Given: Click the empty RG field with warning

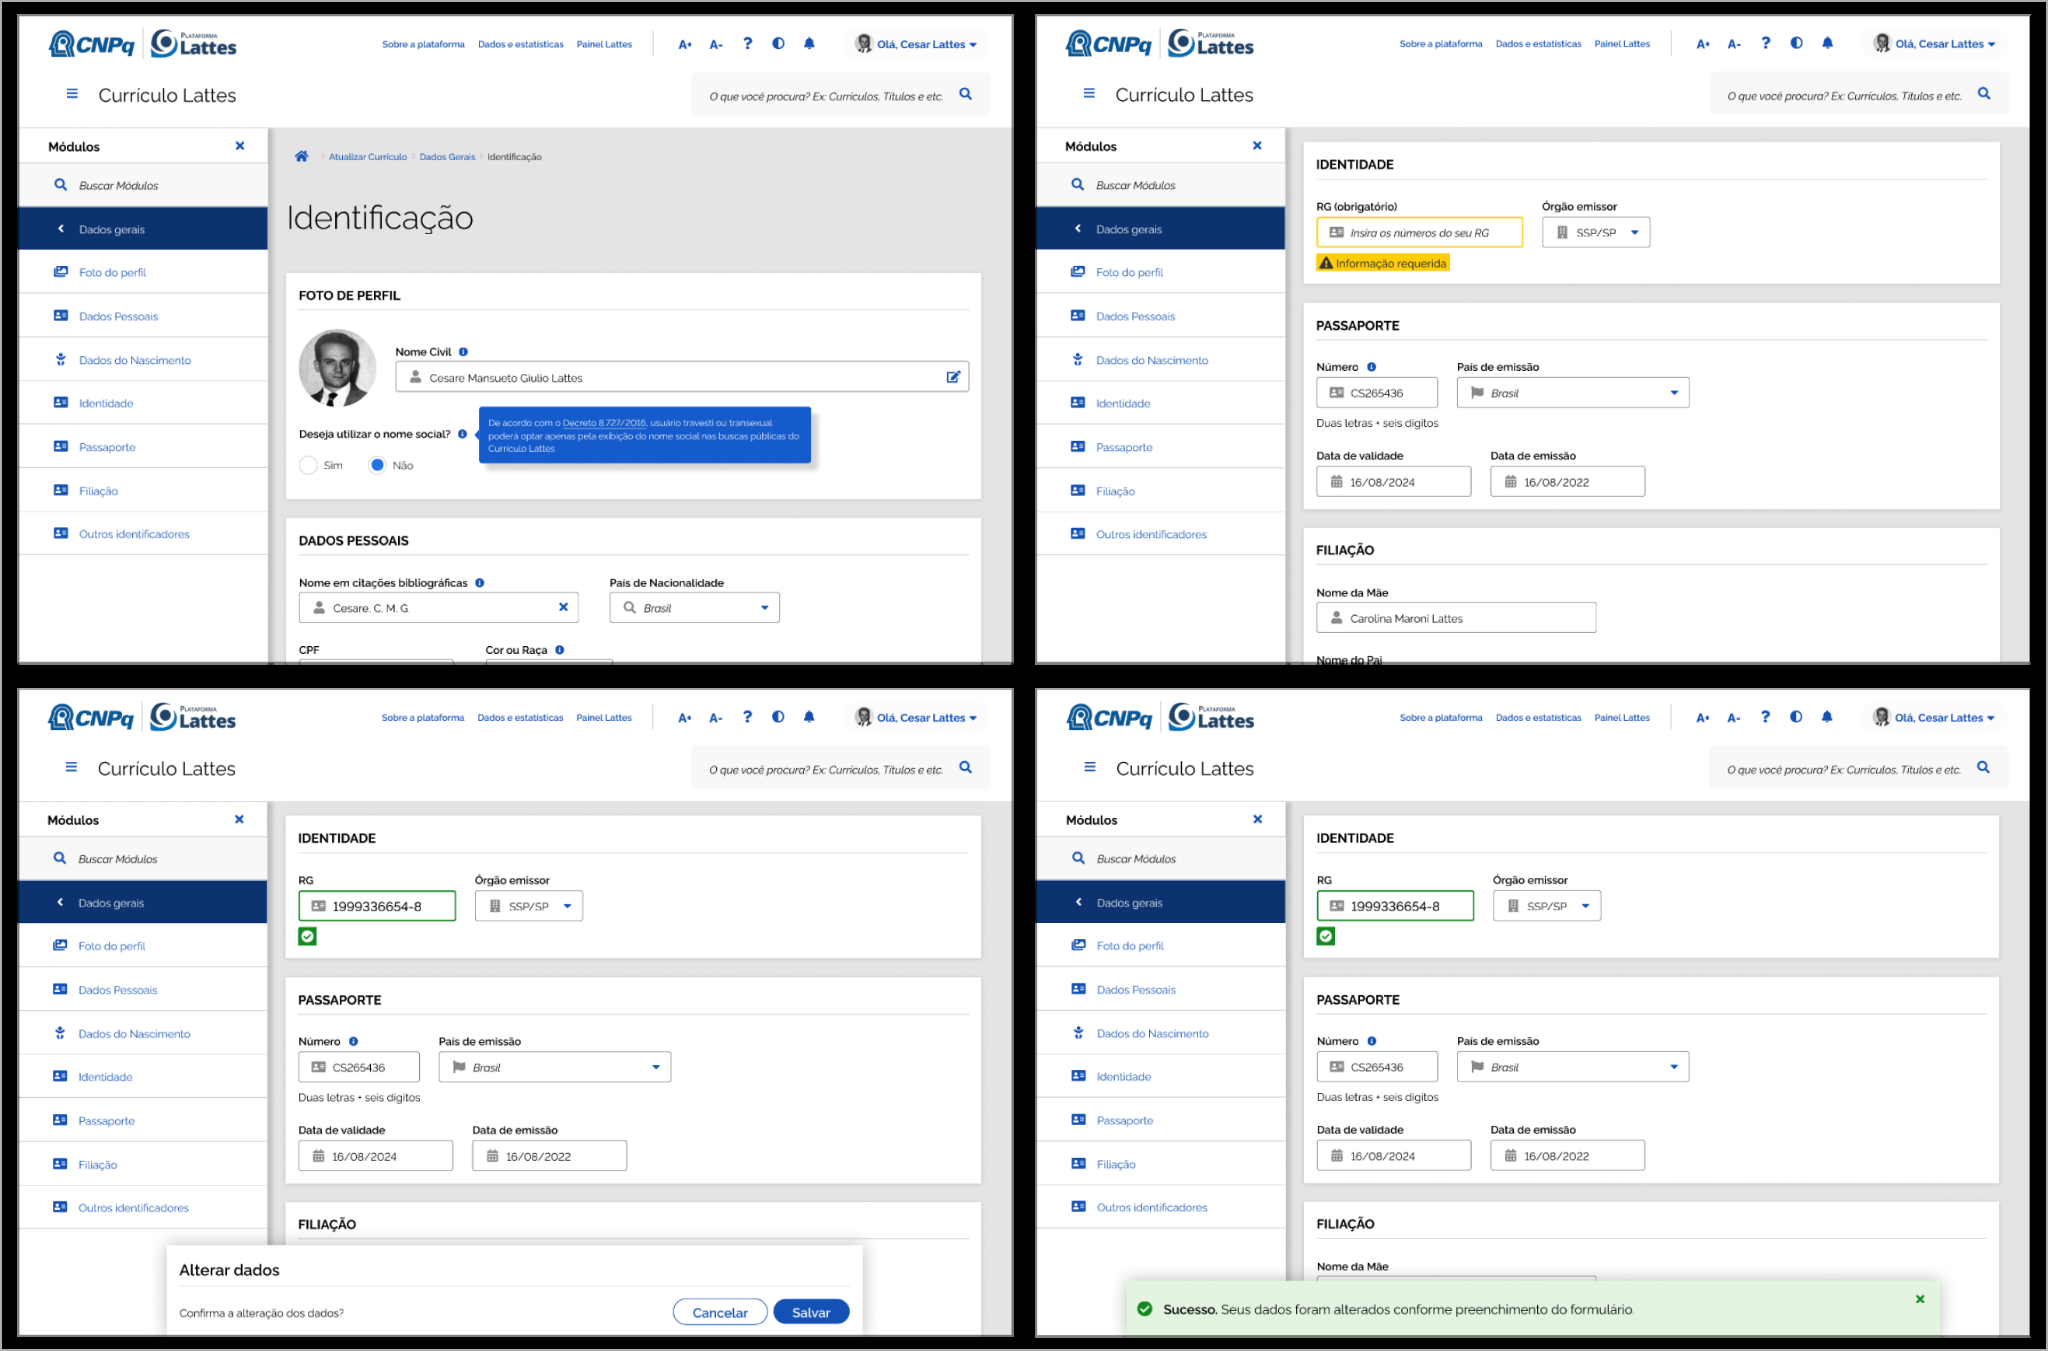Looking at the screenshot, I should (1419, 232).
